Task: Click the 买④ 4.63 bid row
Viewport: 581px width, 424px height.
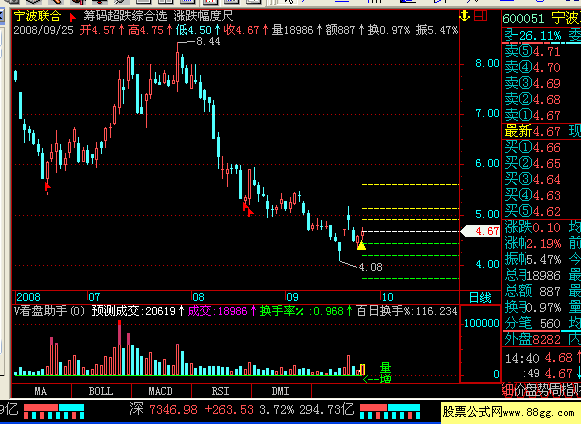Action: tap(532, 195)
